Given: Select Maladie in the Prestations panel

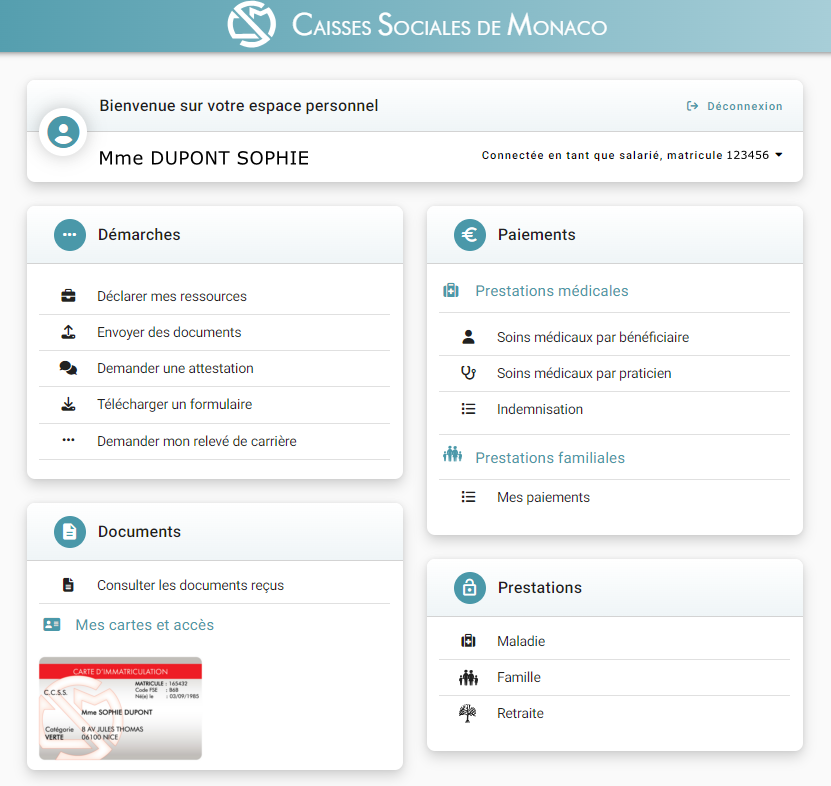Looking at the screenshot, I should 520,641.
